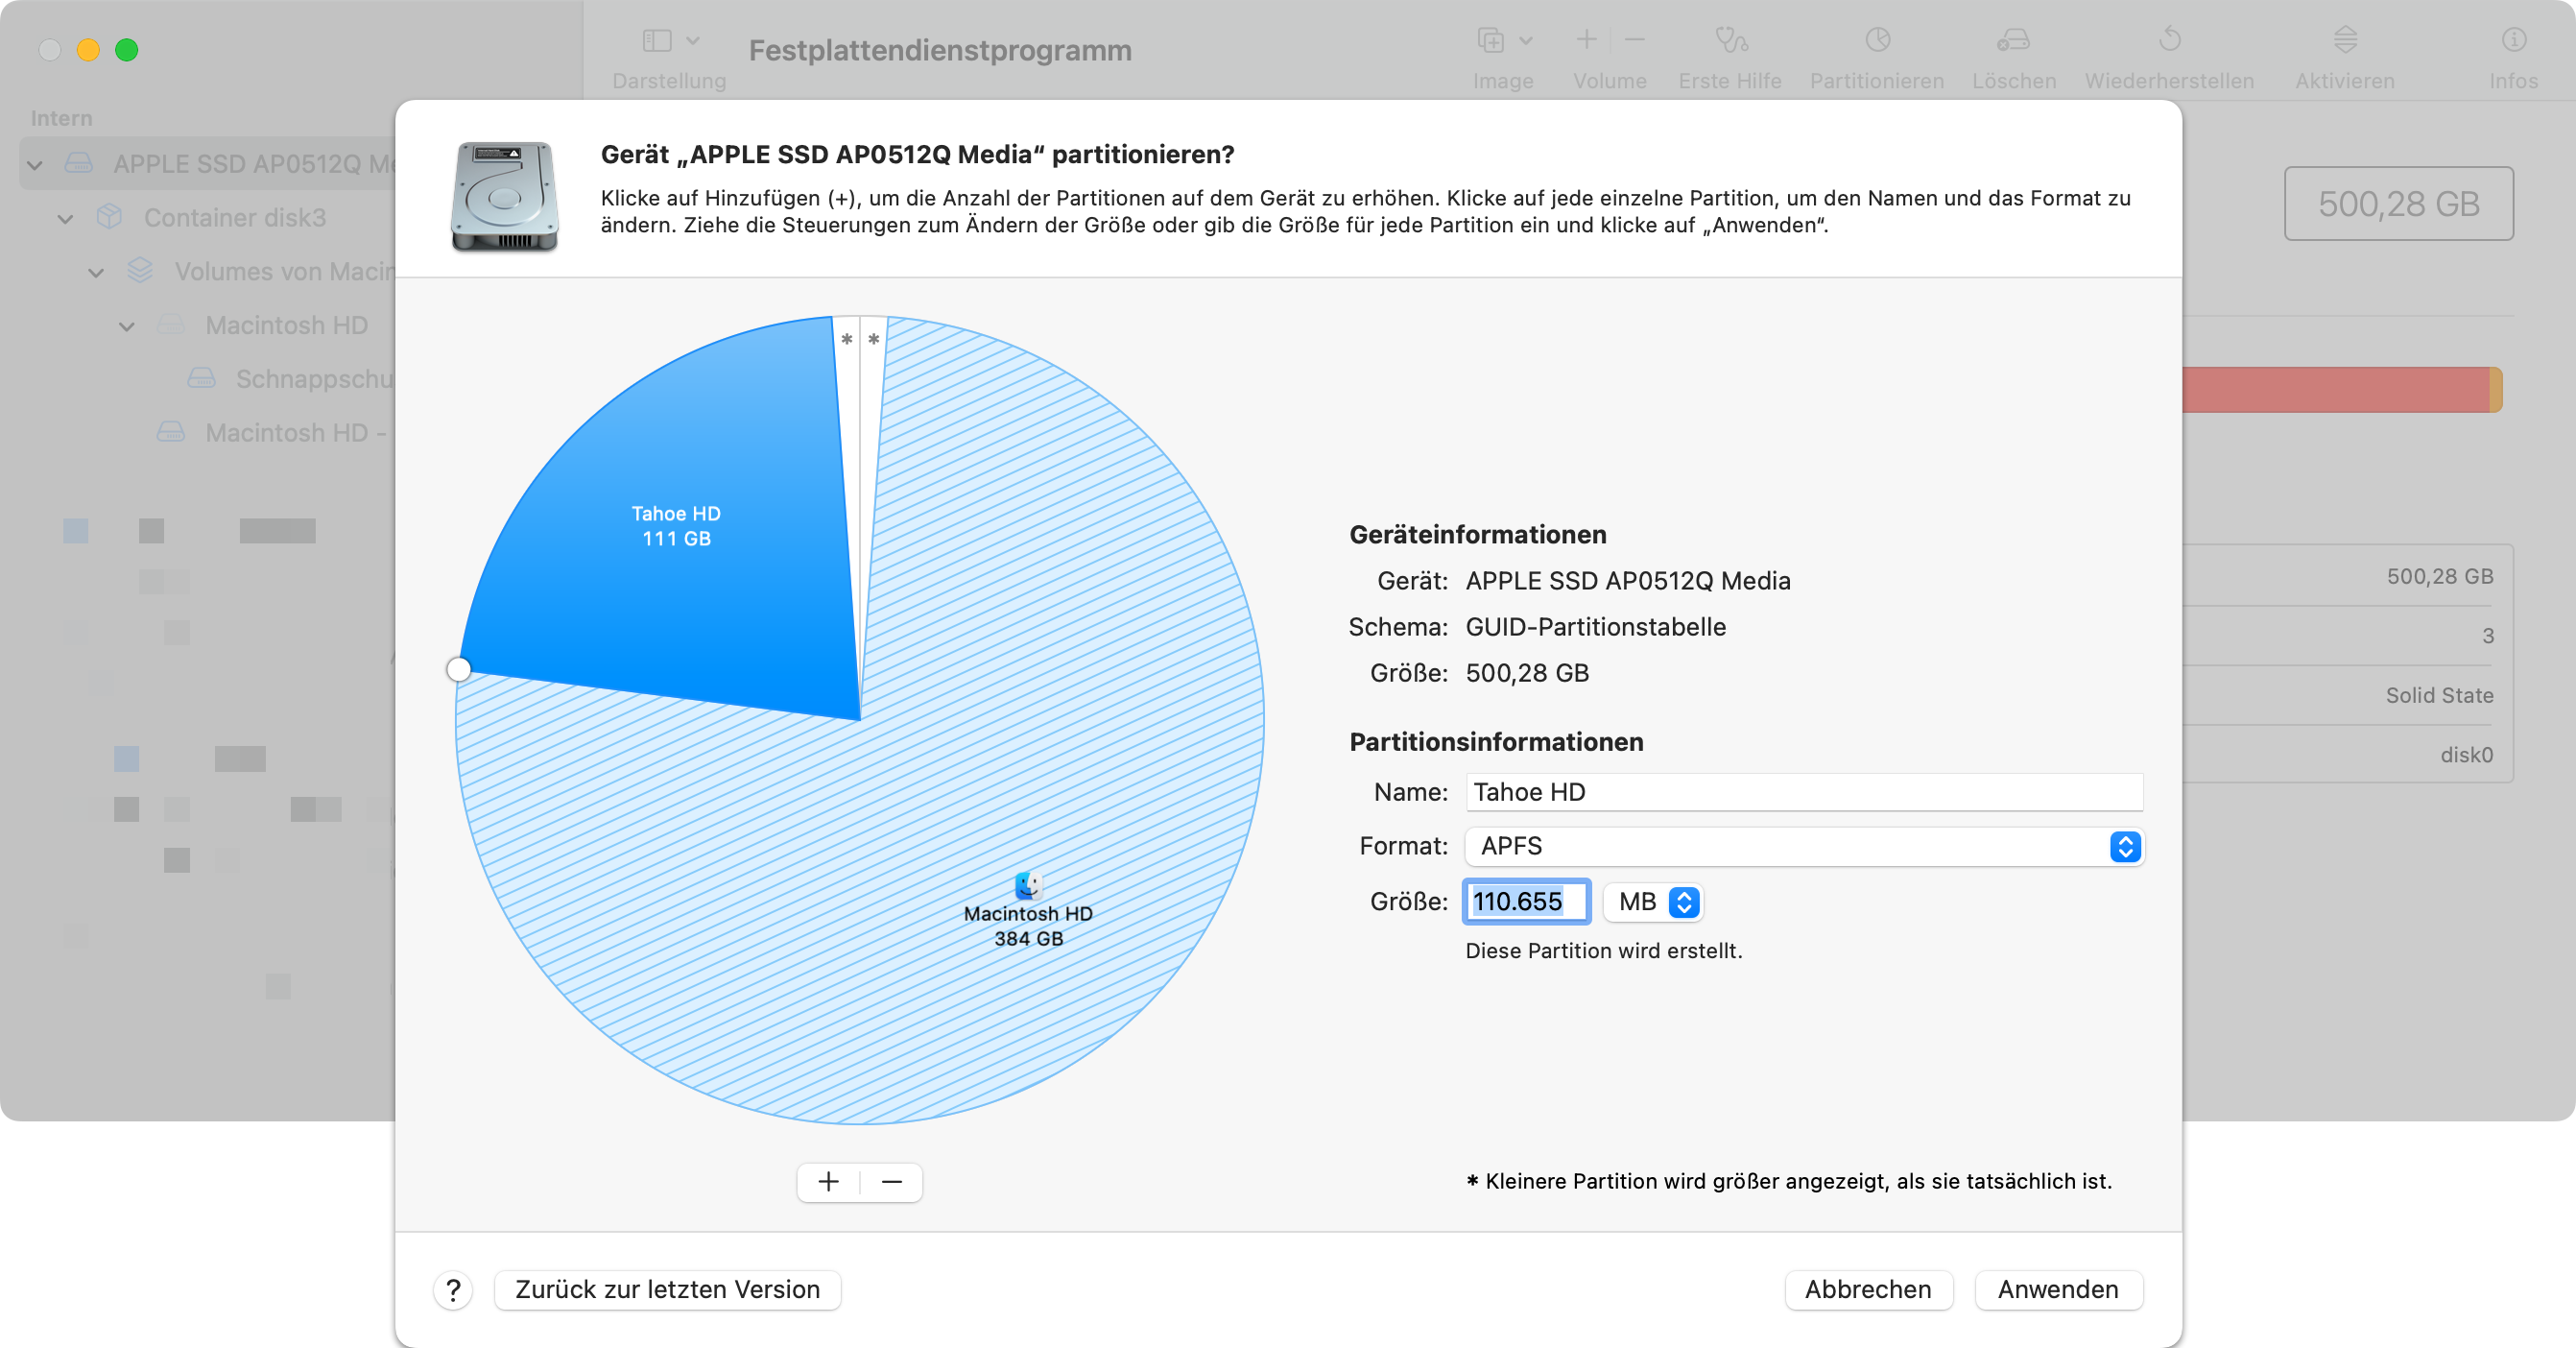This screenshot has height=1348, width=2576.
Task: Open the Image dropdown chevron
Action: [1526, 41]
